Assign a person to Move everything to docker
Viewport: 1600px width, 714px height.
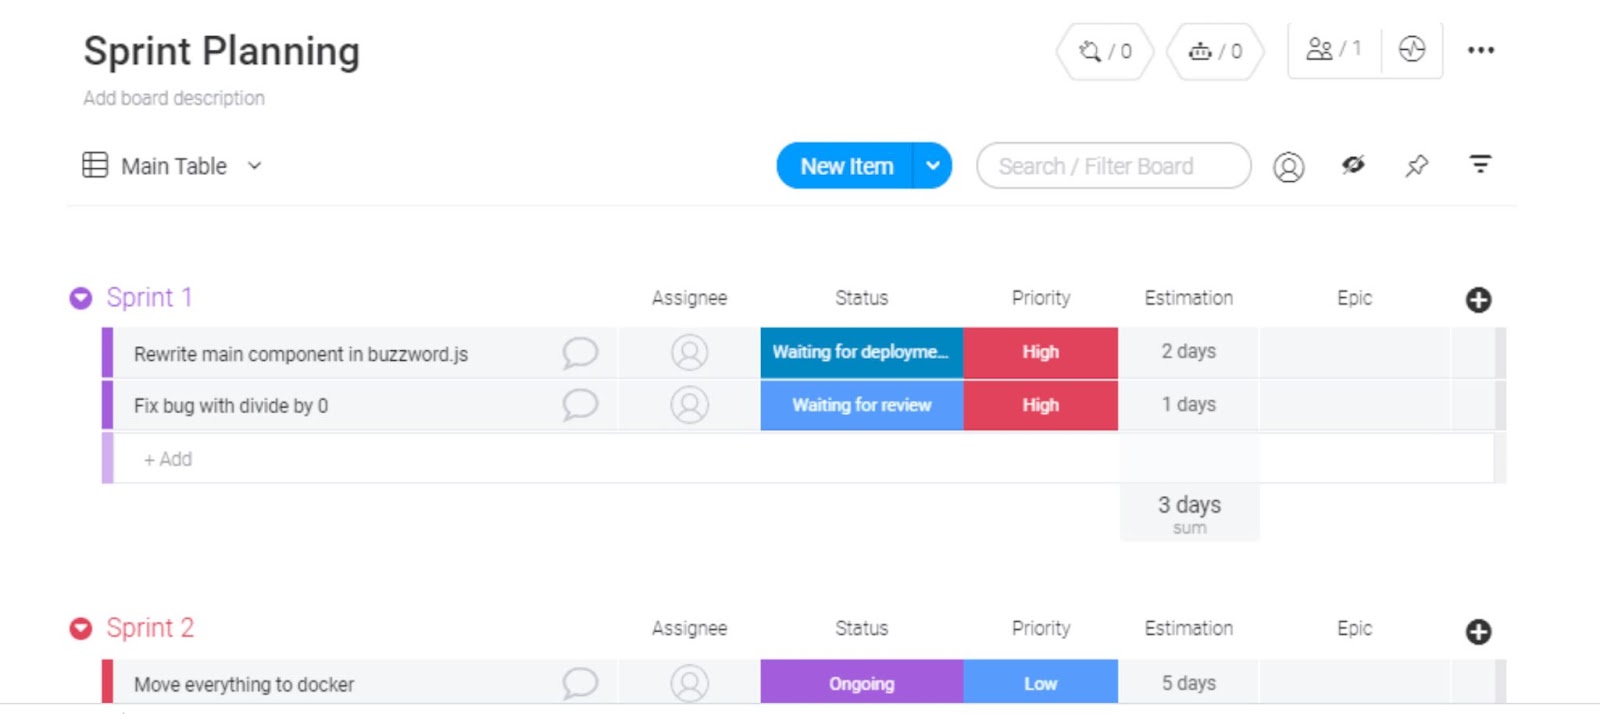[x=689, y=684]
